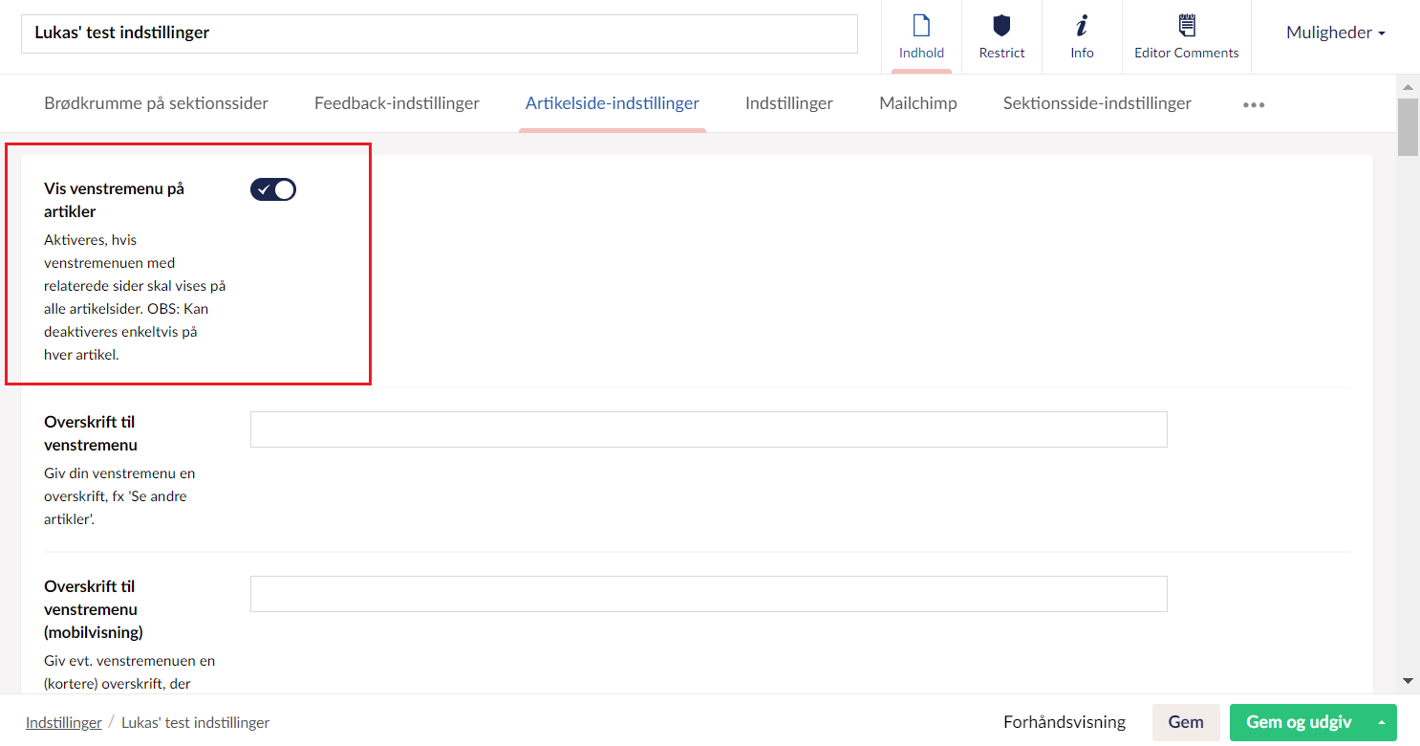Image resolution: width=1420 pixels, height=746 pixels.
Task: Switch to Feedback-indstillinger tab
Action: (x=397, y=103)
